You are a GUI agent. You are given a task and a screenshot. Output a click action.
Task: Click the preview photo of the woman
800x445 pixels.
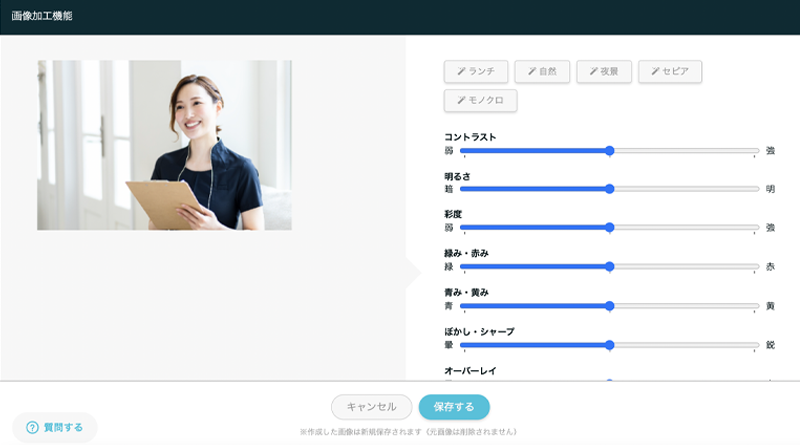(x=164, y=145)
